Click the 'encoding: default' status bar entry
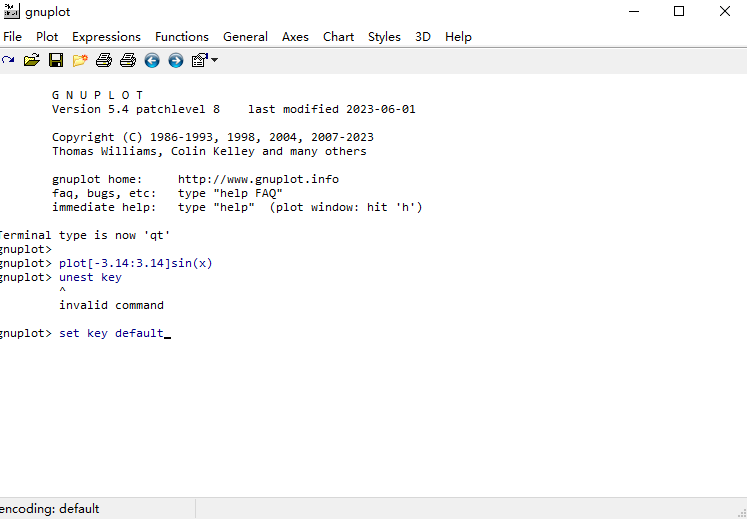Viewport: 747px width, 519px height. point(50,509)
